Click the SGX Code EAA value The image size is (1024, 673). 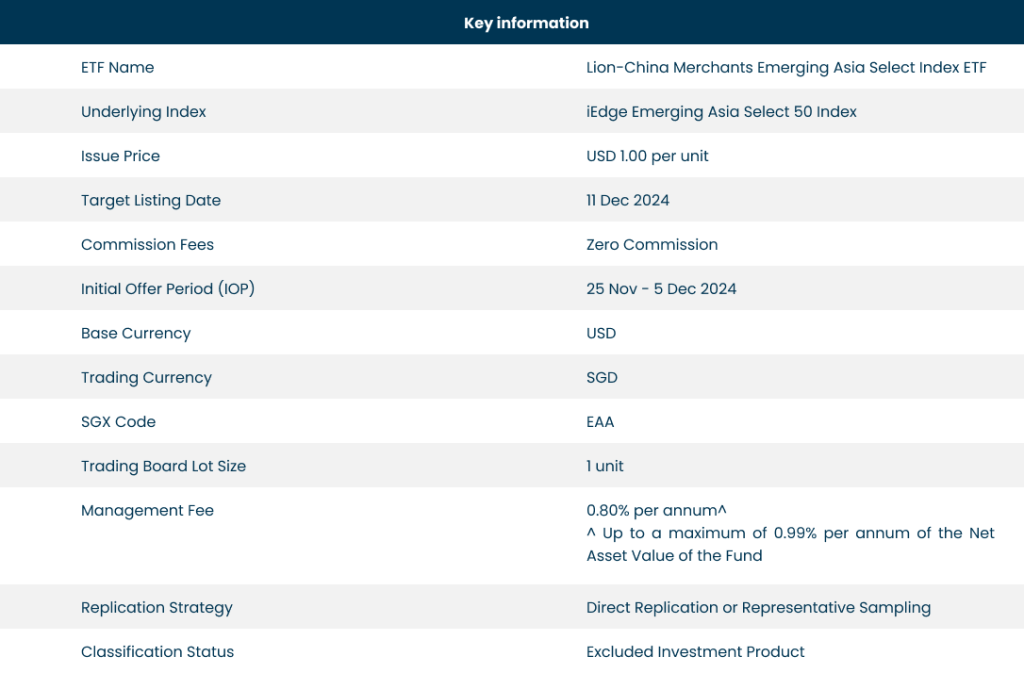click(x=600, y=421)
